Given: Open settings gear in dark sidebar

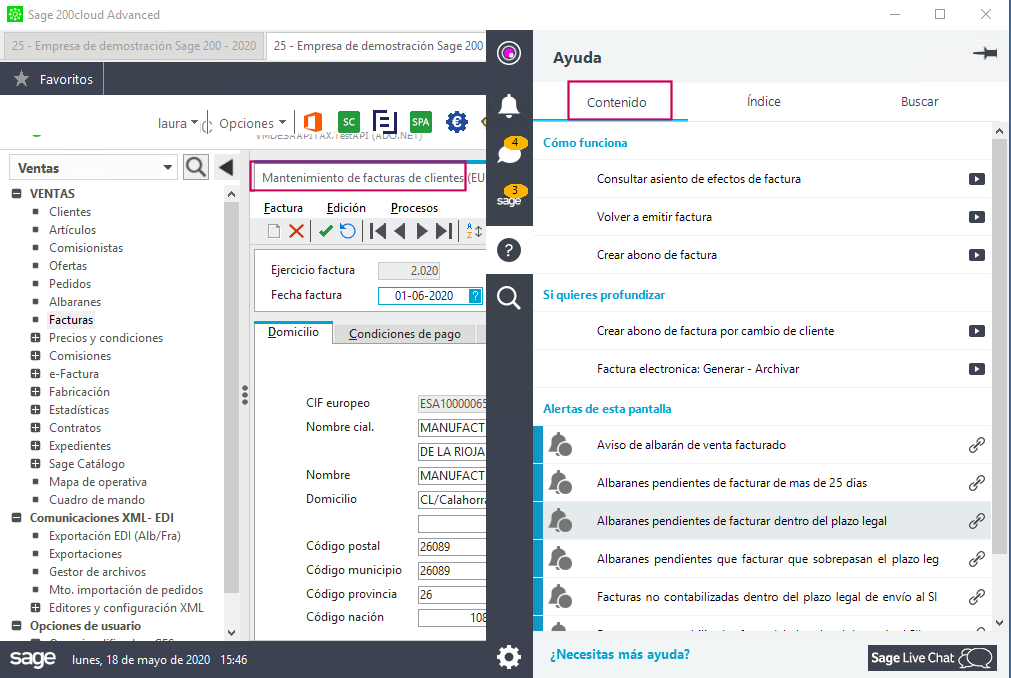Looking at the screenshot, I should 509,657.
